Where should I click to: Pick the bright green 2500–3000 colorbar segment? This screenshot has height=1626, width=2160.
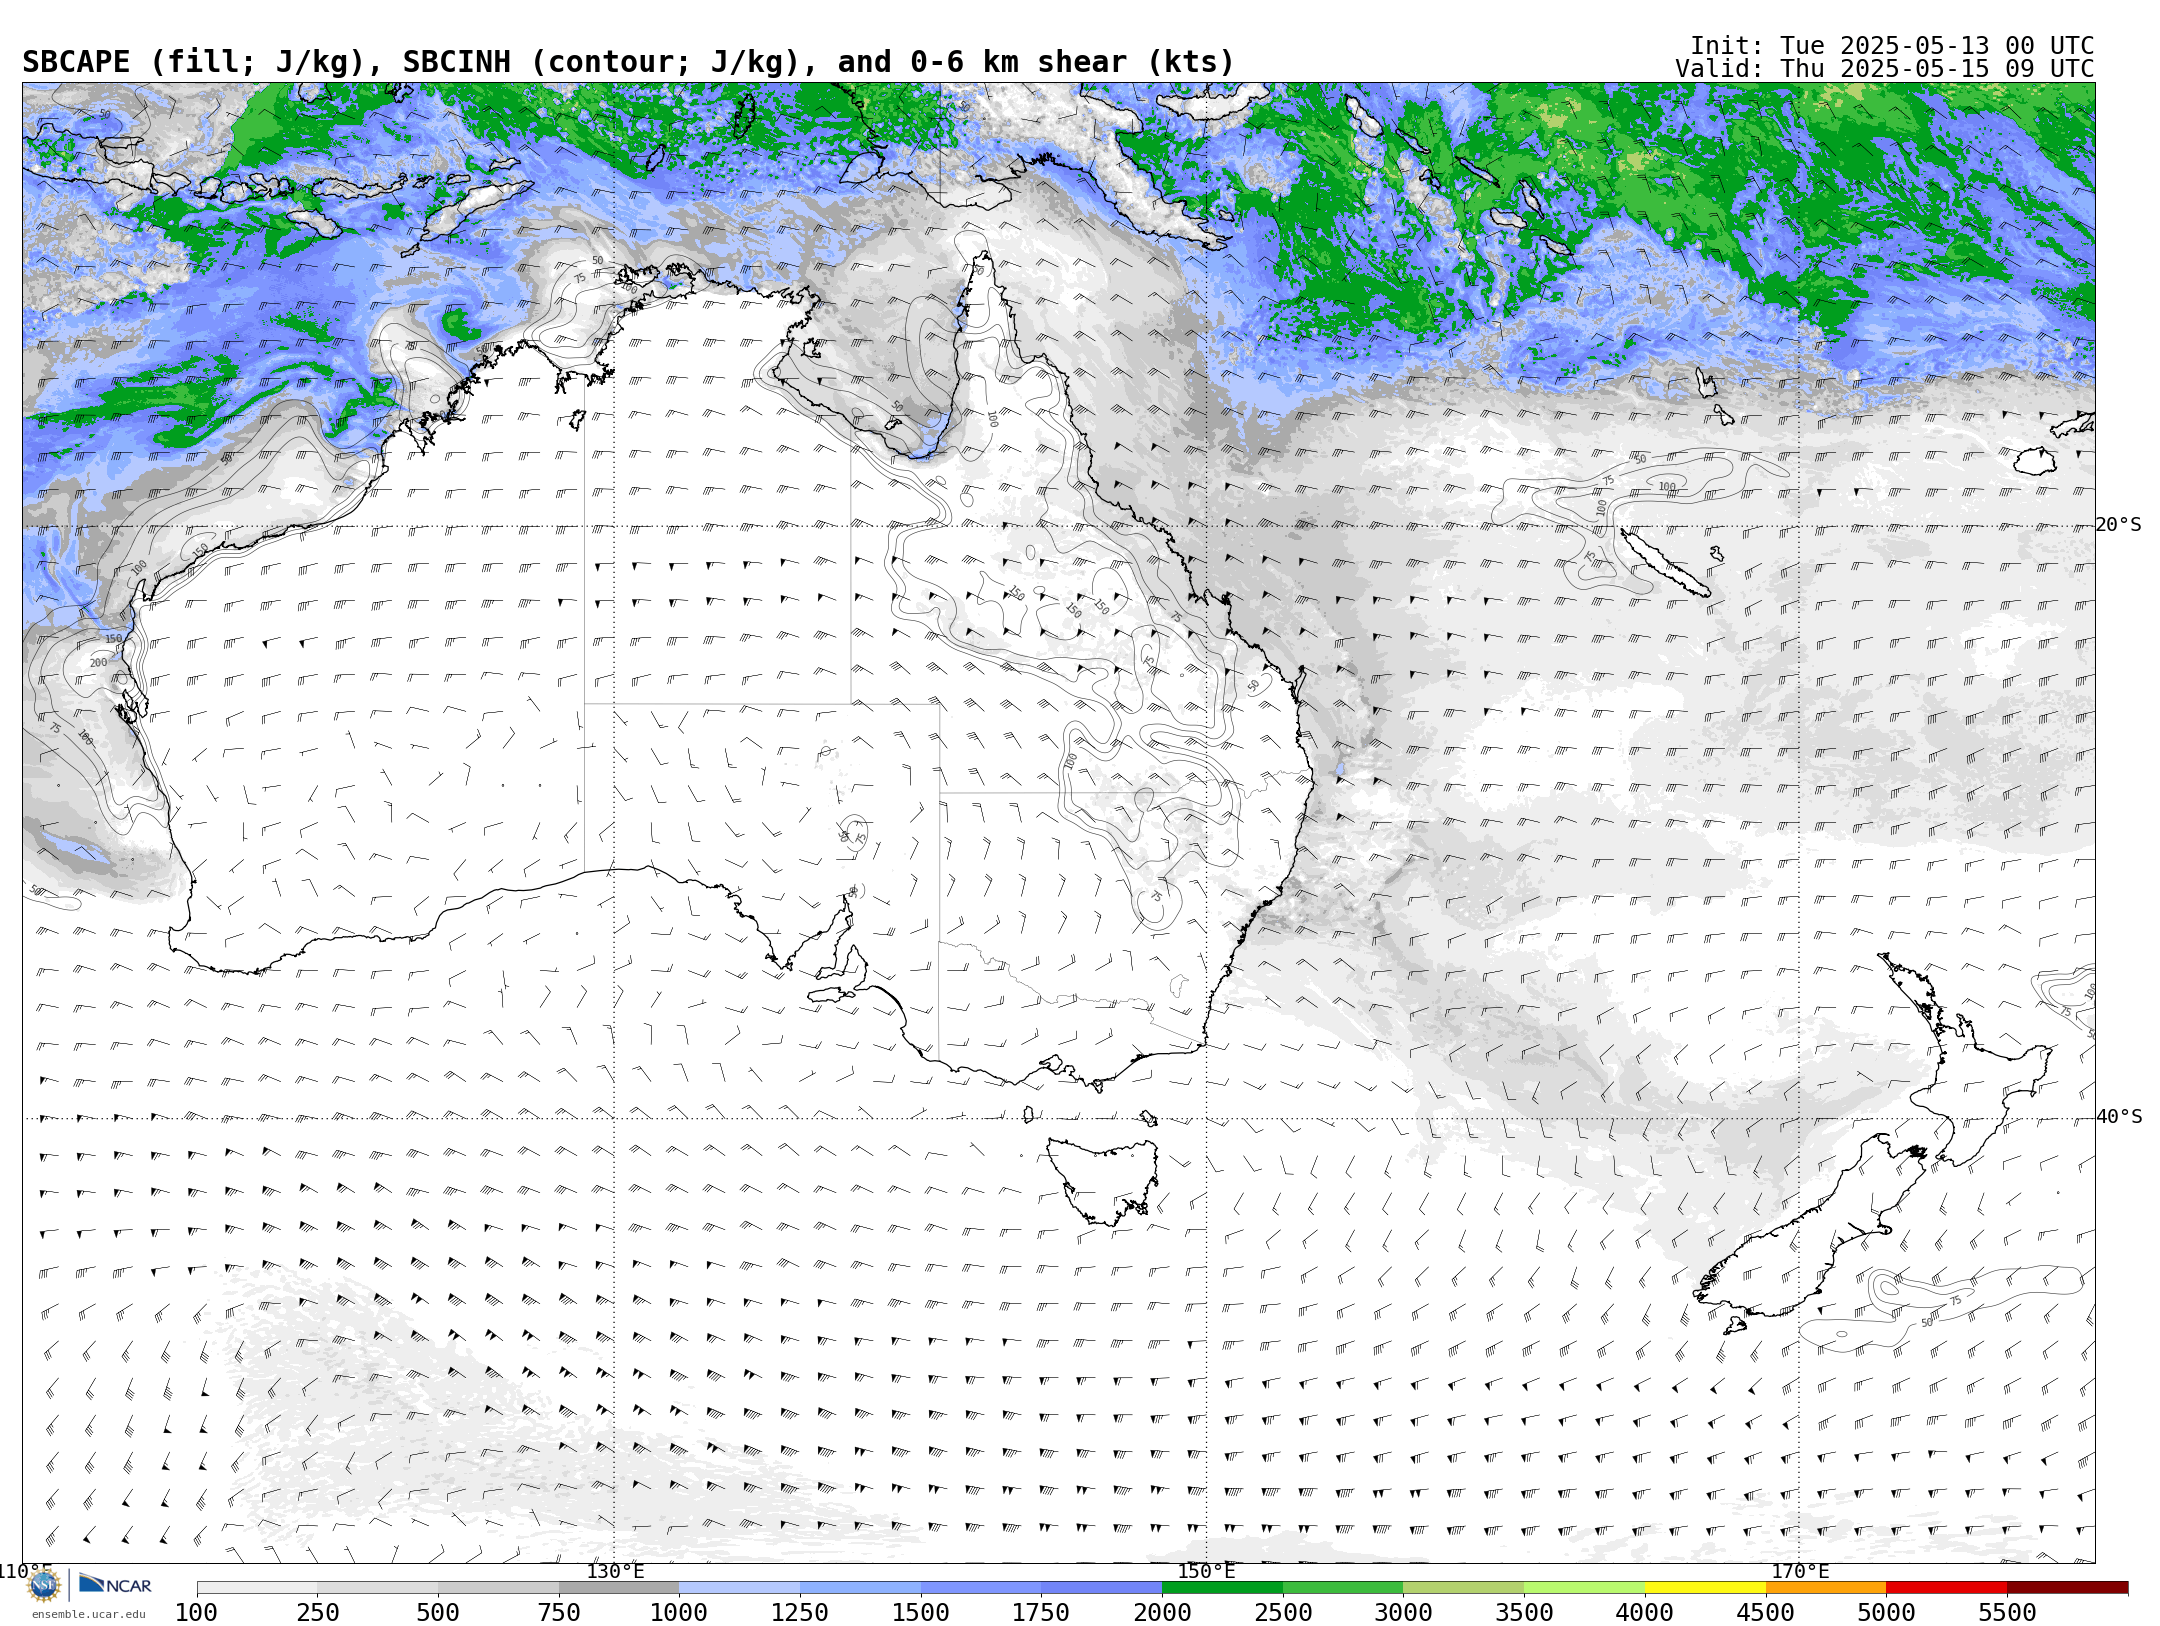coord(1343,1588)
